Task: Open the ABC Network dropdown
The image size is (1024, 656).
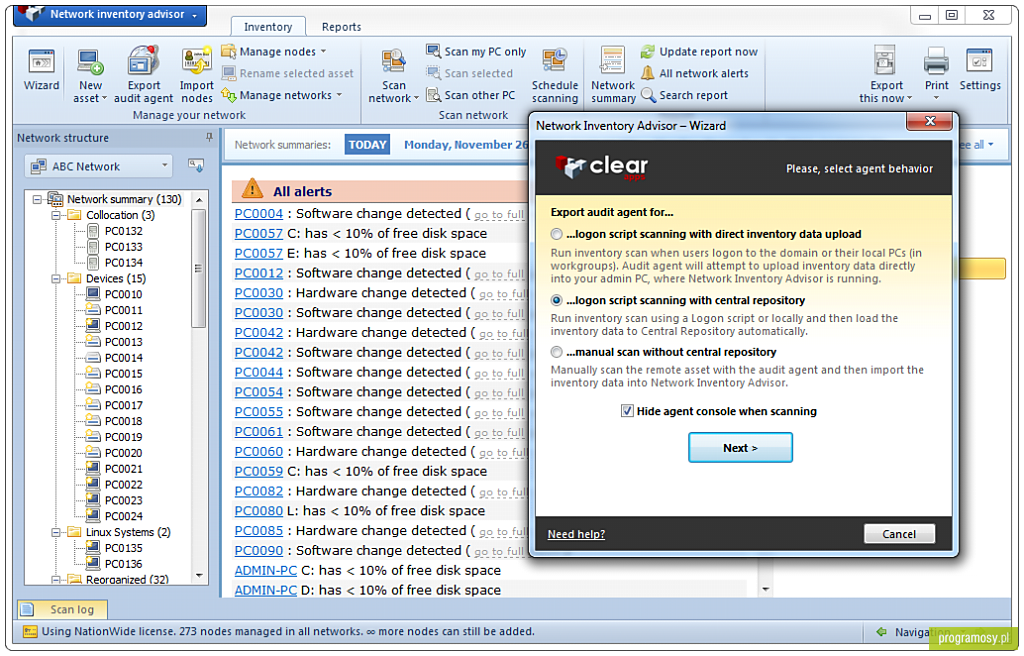Action: pos(99,167)
